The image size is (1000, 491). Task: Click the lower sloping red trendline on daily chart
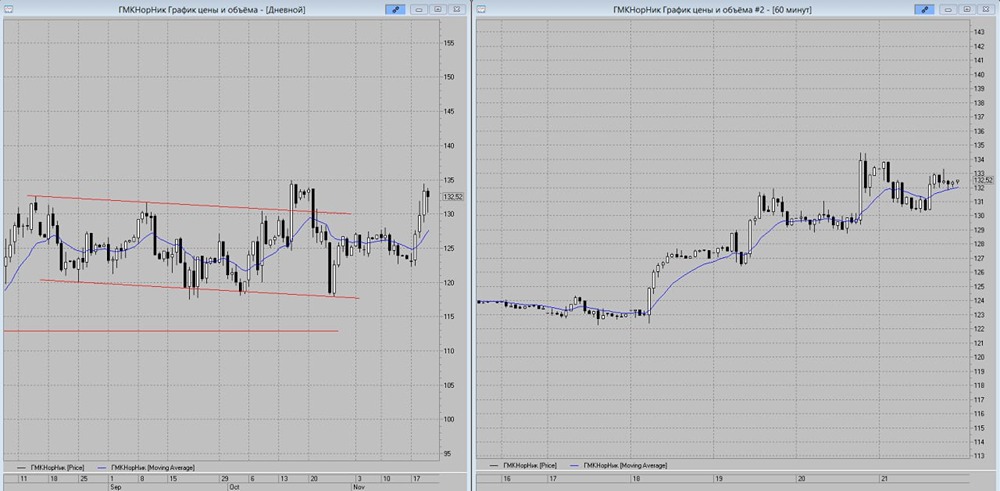pos(199,289)
